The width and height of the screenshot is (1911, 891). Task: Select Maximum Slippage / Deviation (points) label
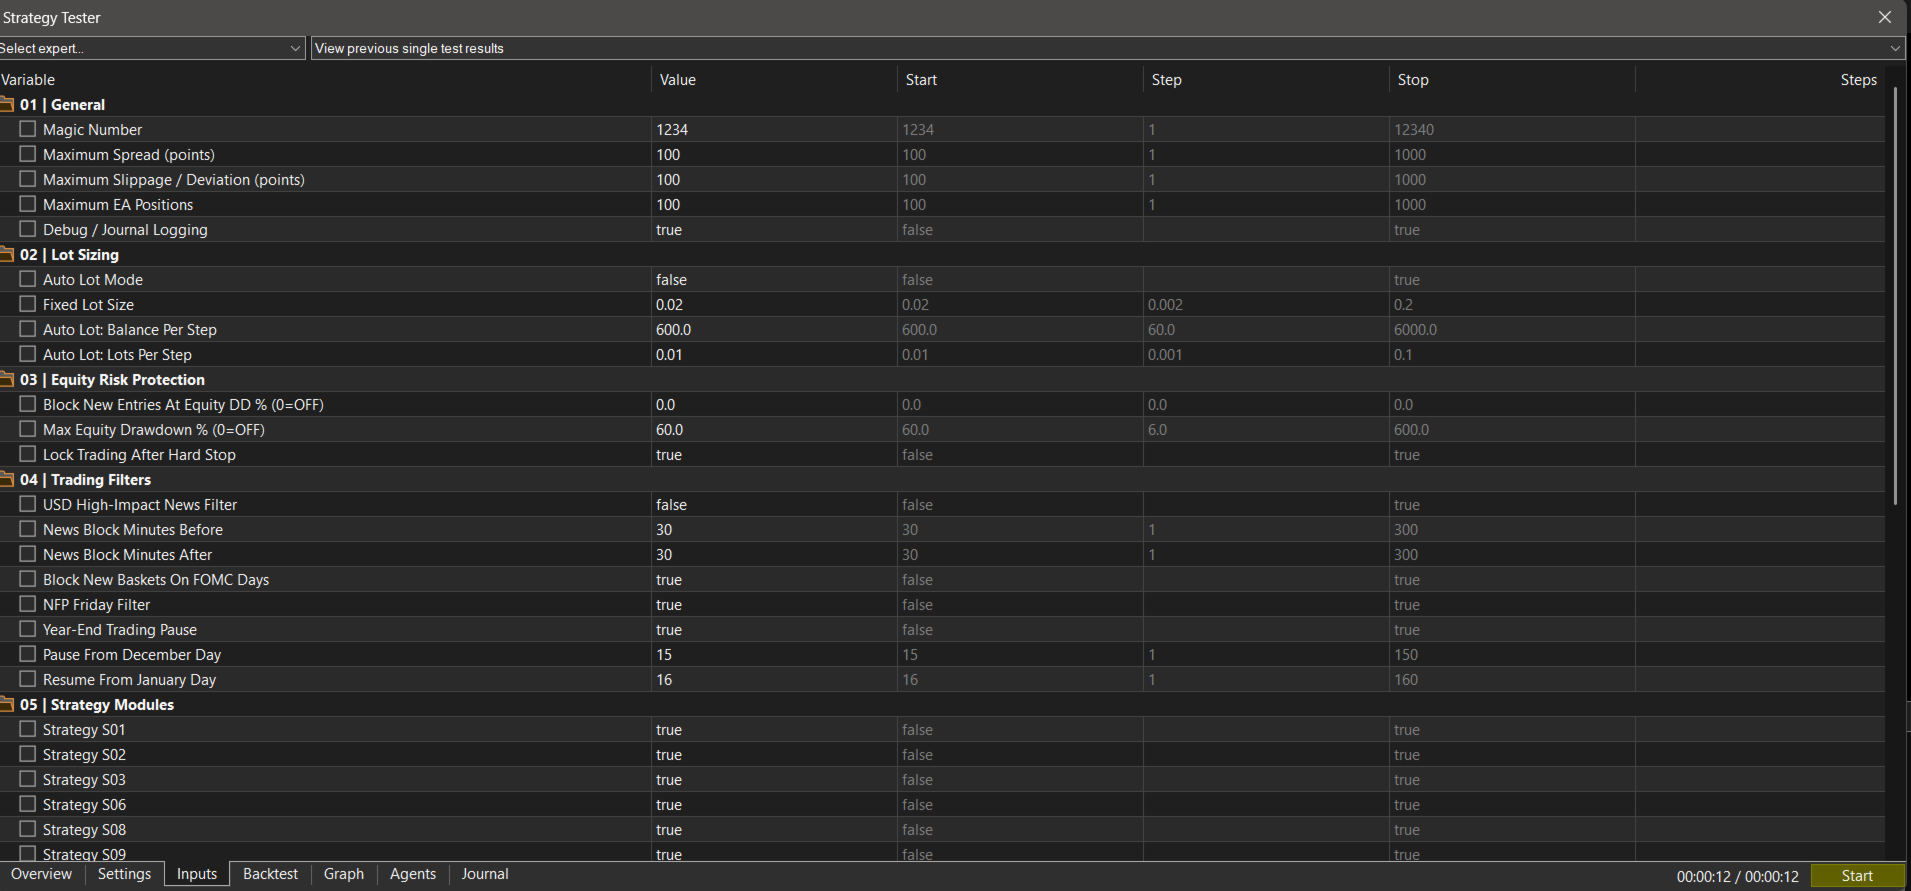174,179
